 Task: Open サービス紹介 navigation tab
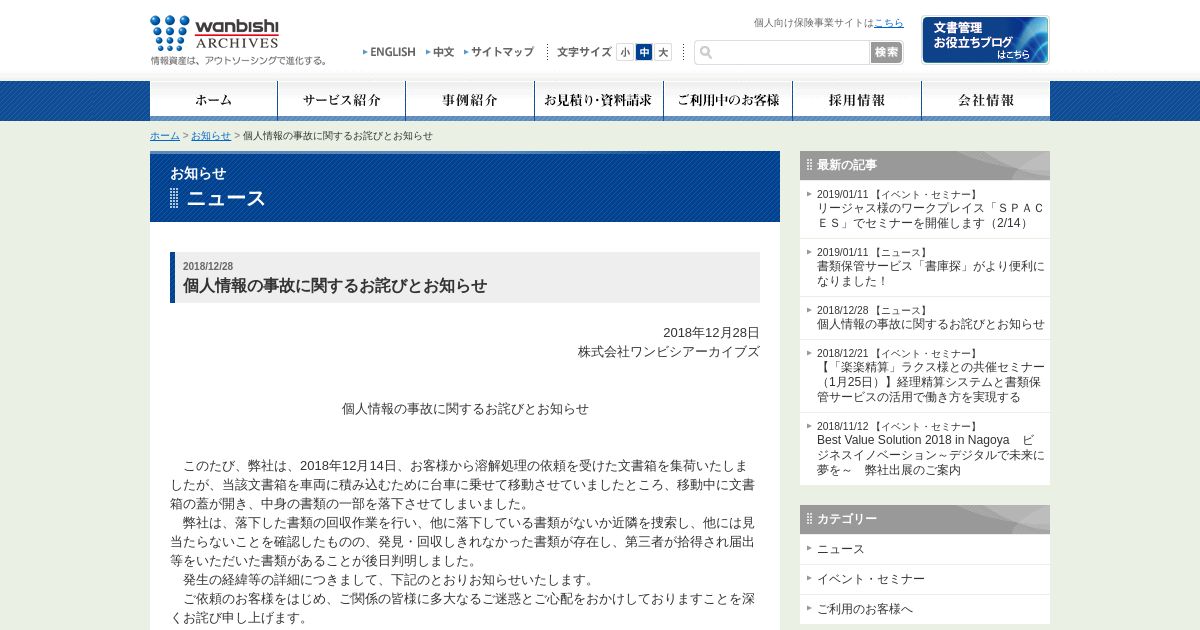[342, 101]
